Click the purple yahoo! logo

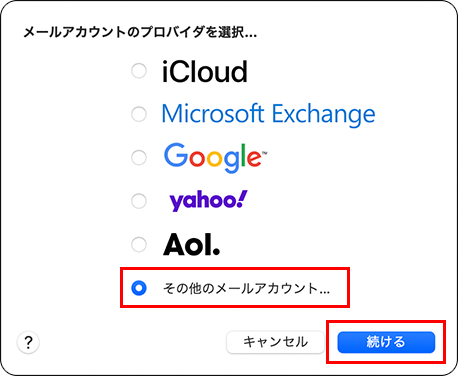pyautogui.click(x=209, y=201)
